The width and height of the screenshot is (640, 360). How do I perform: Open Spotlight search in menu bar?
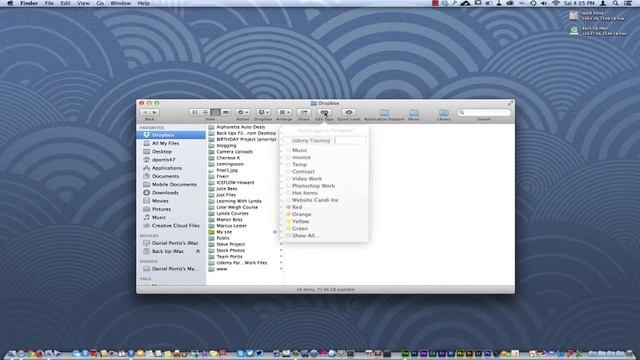pyautogui.click(x=615, y=3)
